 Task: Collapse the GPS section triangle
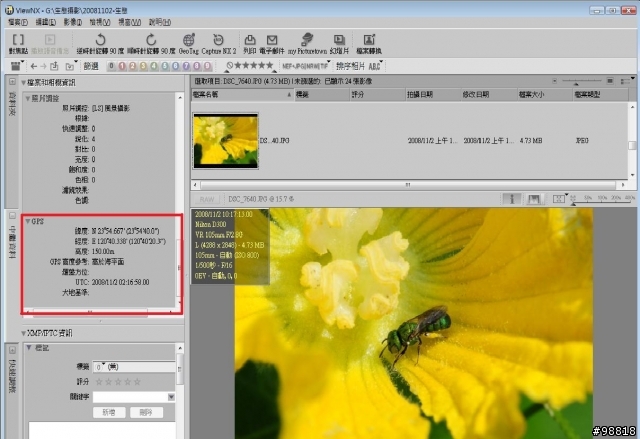pyautogui.click(x=28, y=221)
